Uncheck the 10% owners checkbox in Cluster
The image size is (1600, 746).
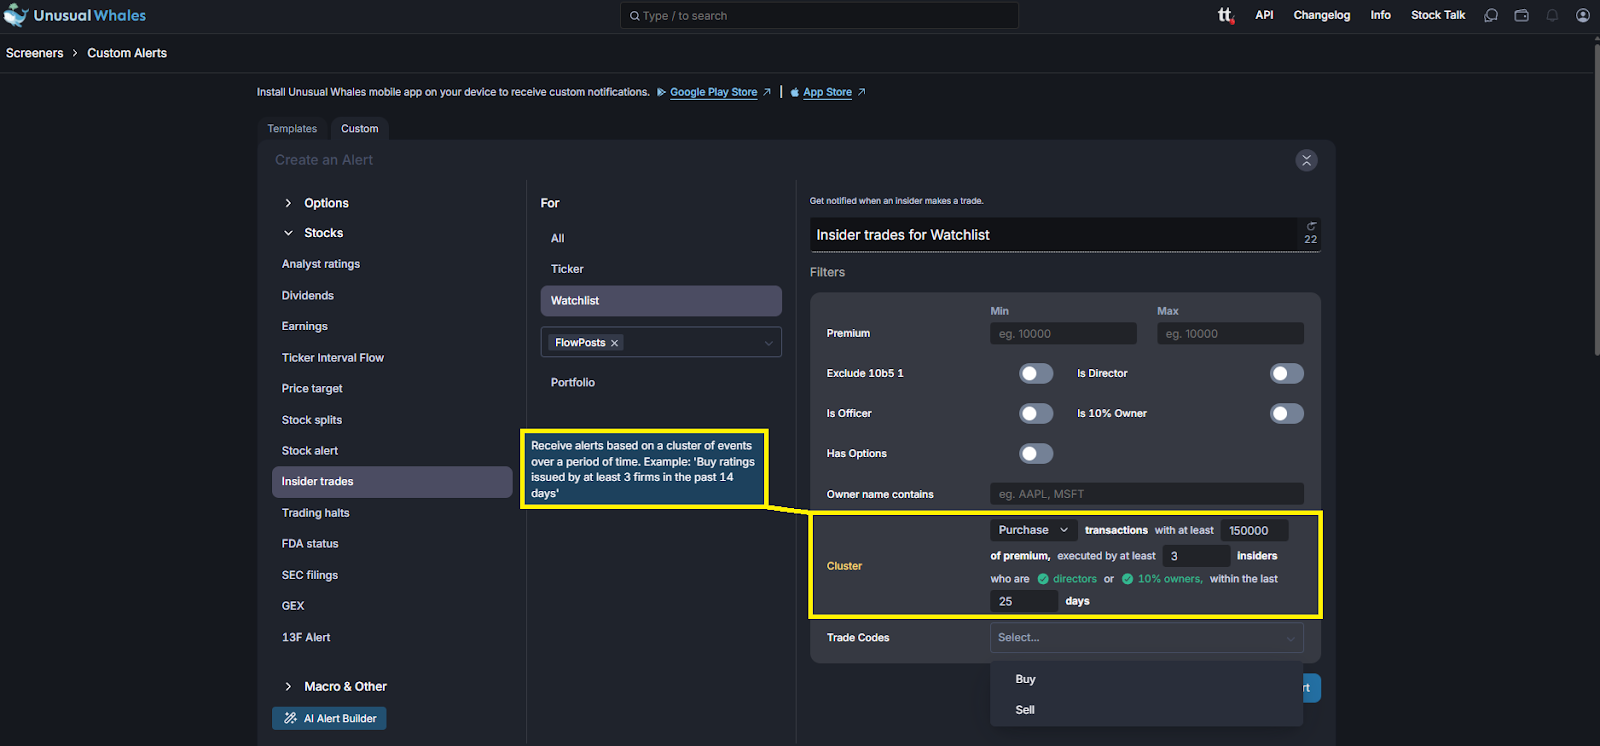1128,579
